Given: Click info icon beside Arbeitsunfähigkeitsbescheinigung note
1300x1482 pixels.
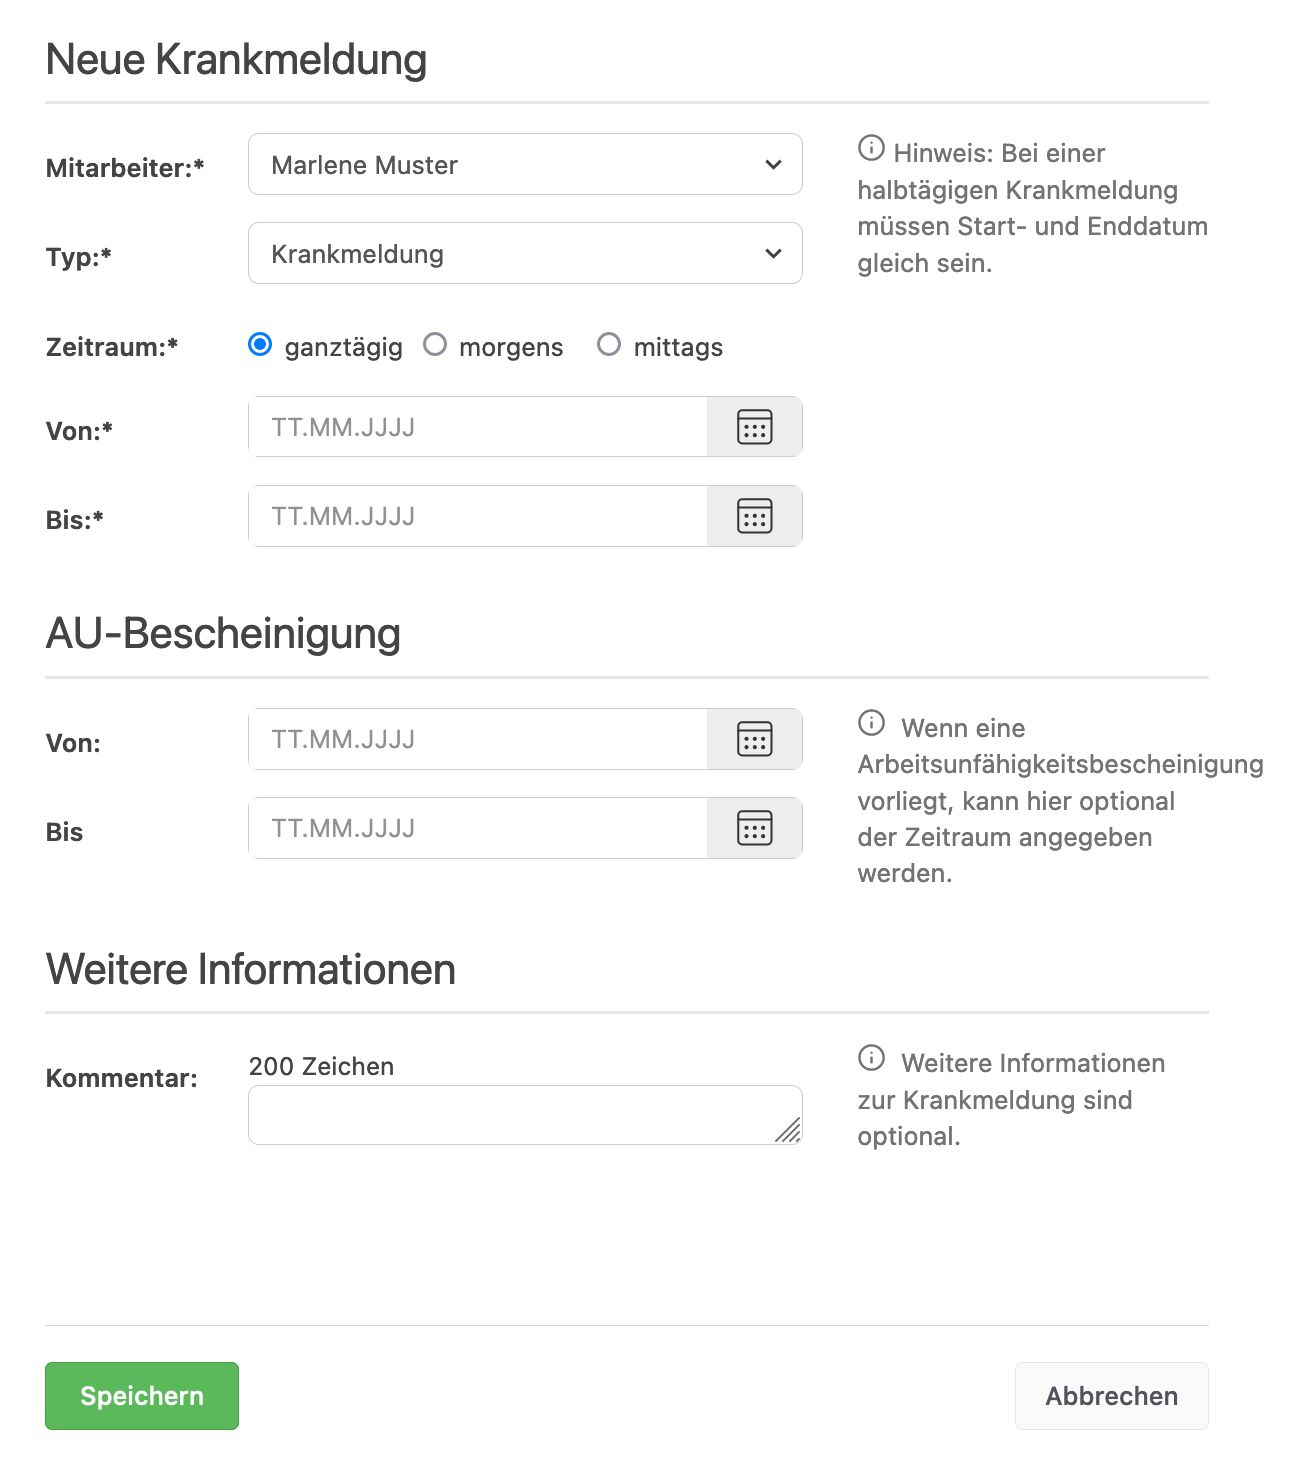Looking at the screenshot, I should tap(871, 722).
